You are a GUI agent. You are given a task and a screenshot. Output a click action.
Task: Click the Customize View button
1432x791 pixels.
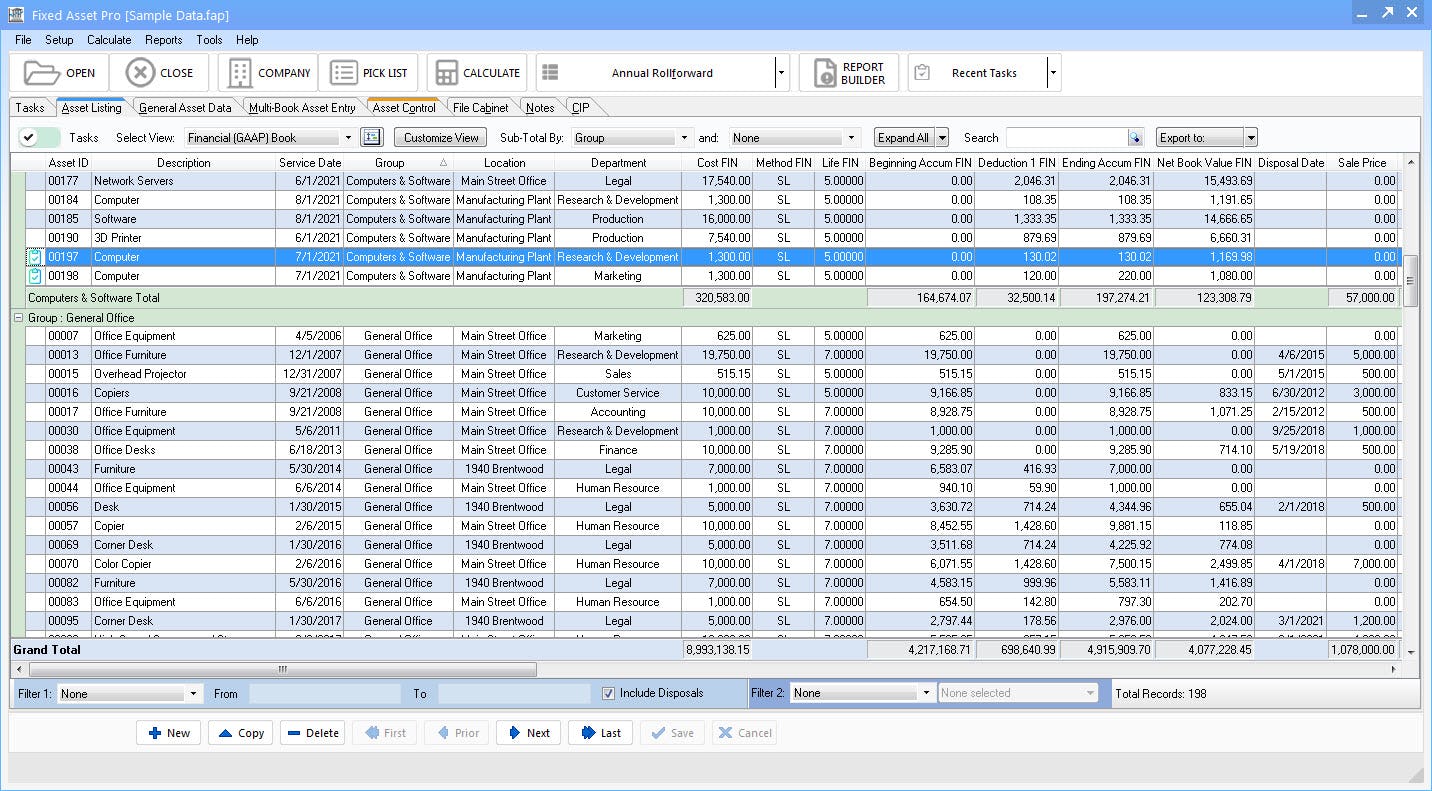click(x=440, y=137)
